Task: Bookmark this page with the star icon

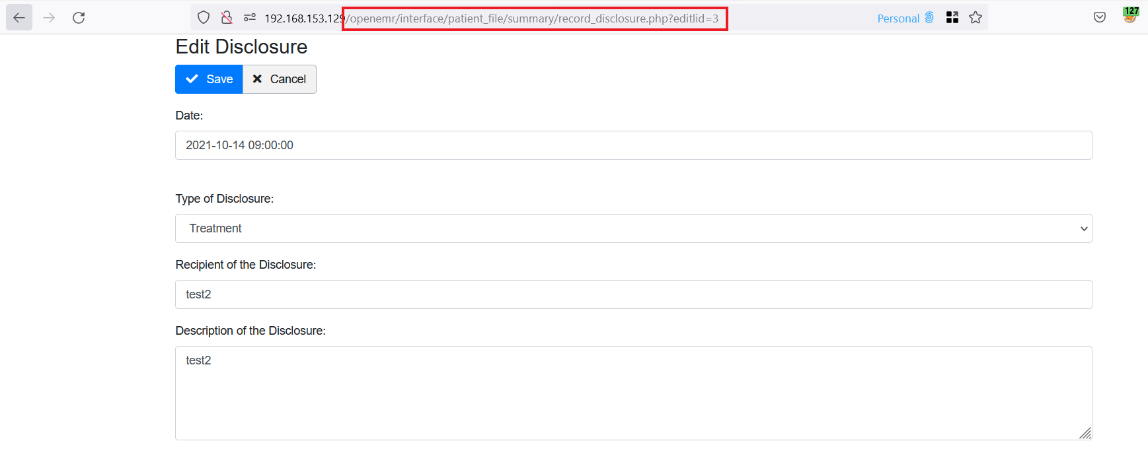Action: click(975, 18)
